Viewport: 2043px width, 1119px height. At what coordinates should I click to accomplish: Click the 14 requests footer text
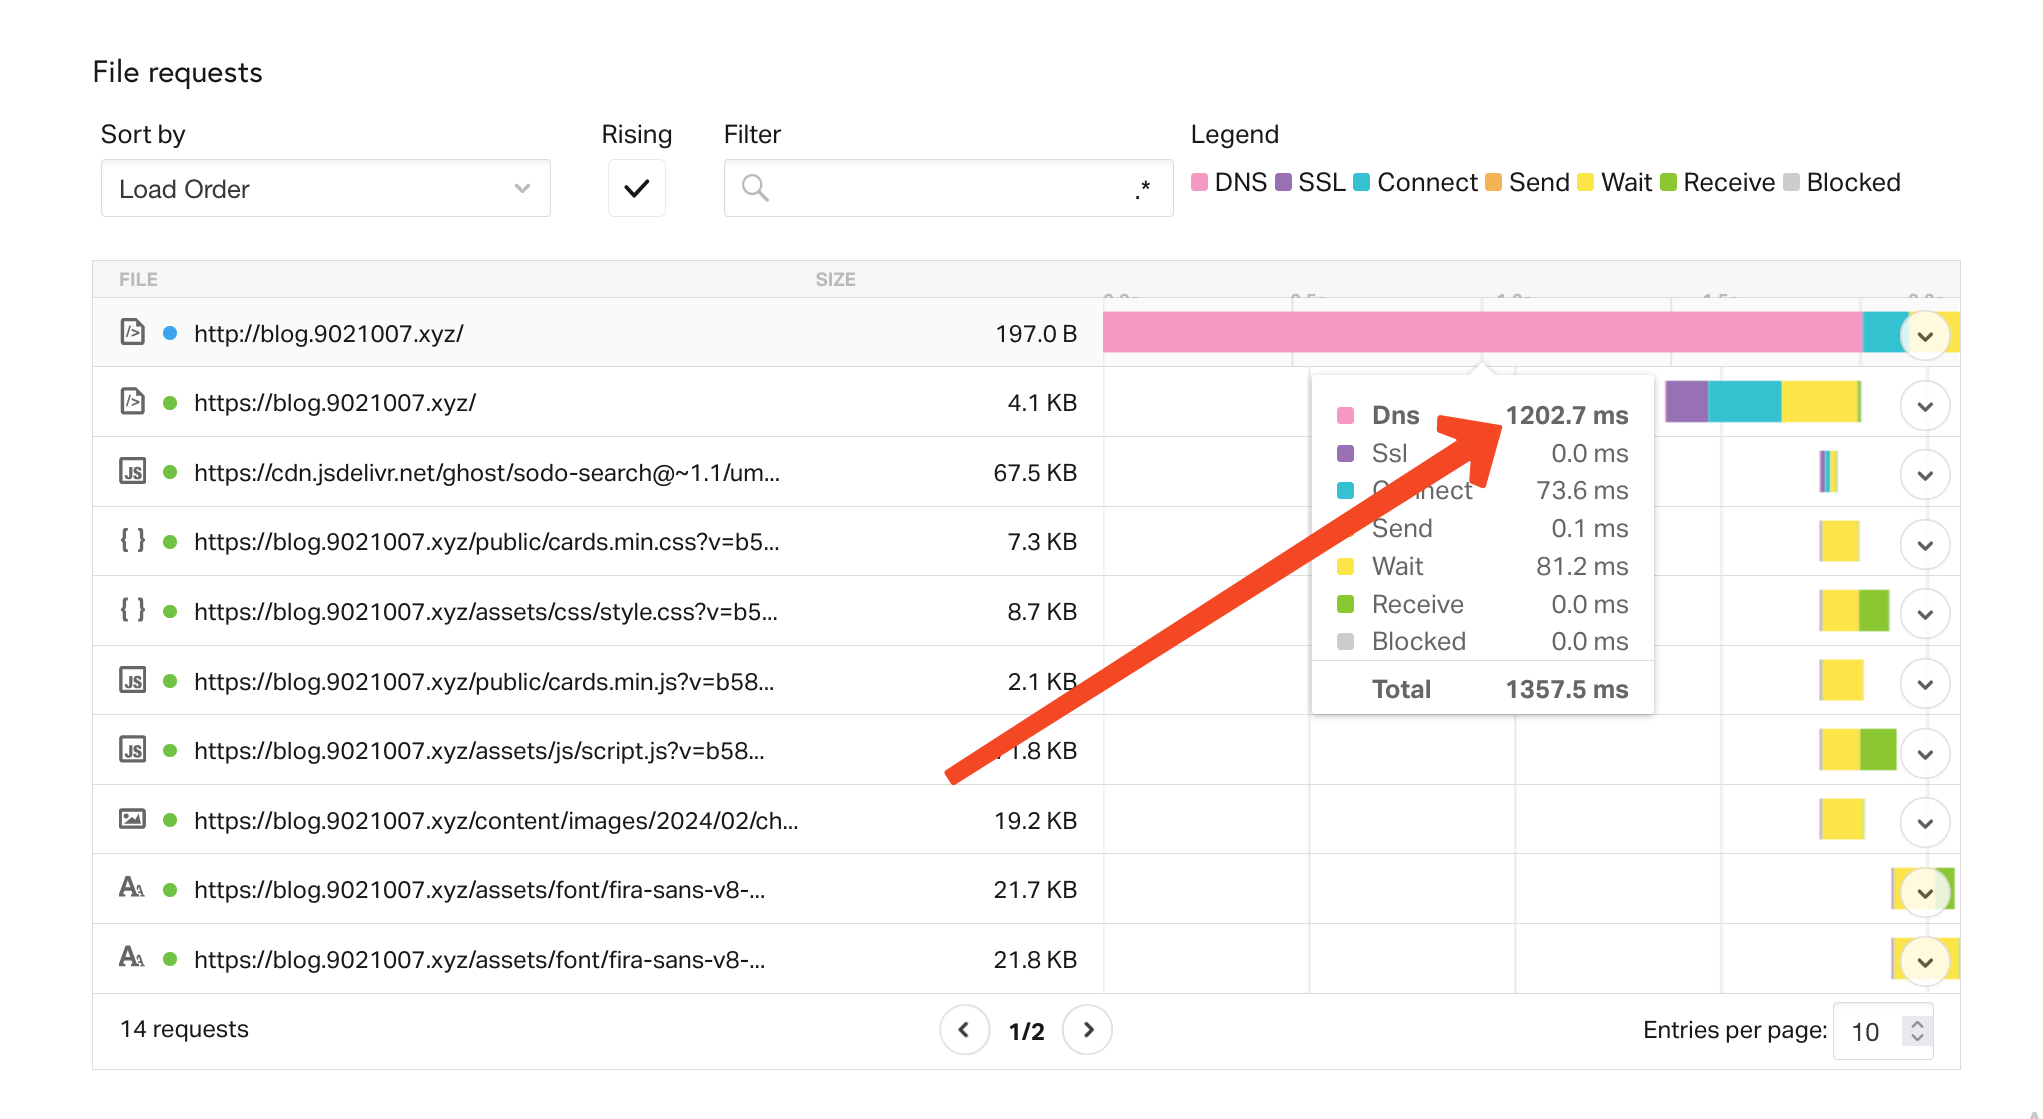184,1029
